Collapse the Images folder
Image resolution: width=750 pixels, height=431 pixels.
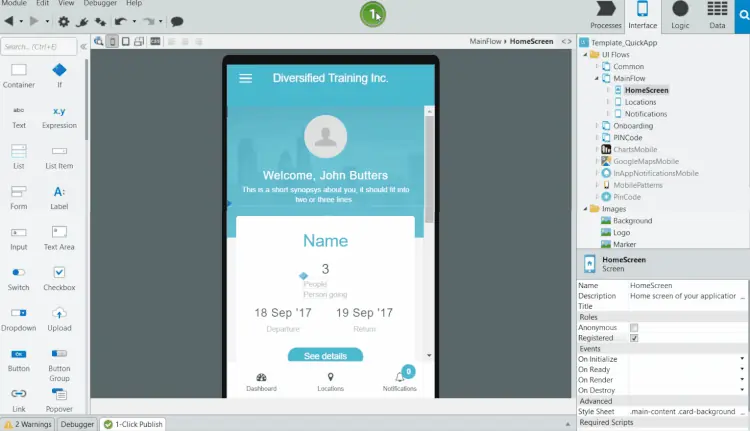pos(585,209)
